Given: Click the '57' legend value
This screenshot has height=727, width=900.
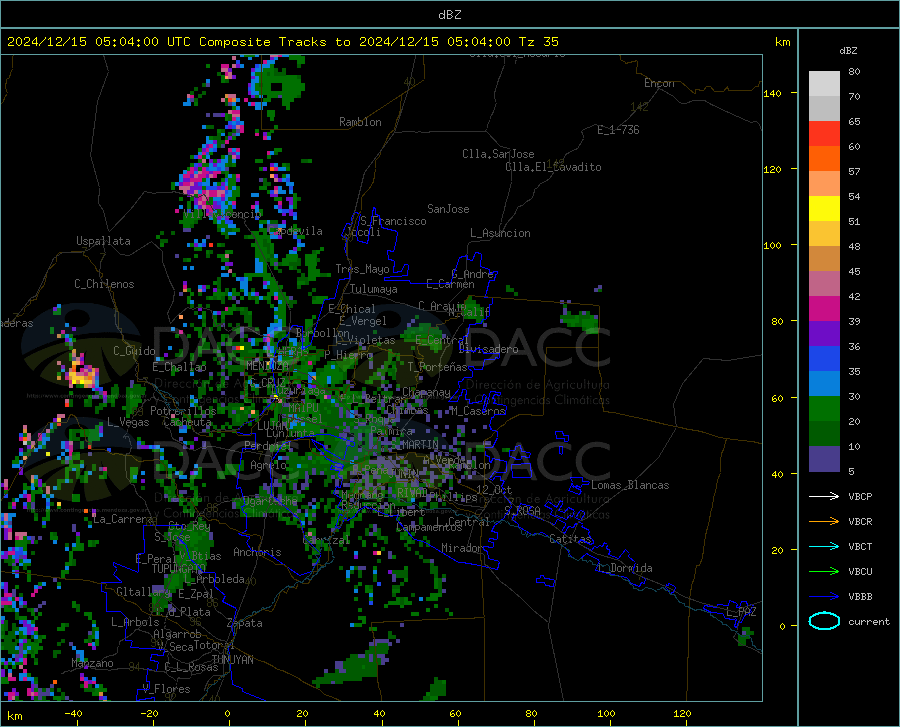Looking at the screenshot, I should [854, 172].
